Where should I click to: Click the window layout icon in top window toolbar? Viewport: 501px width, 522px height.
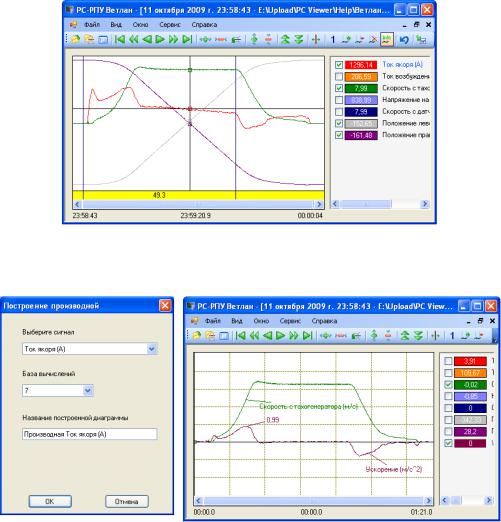coord(103,39)
